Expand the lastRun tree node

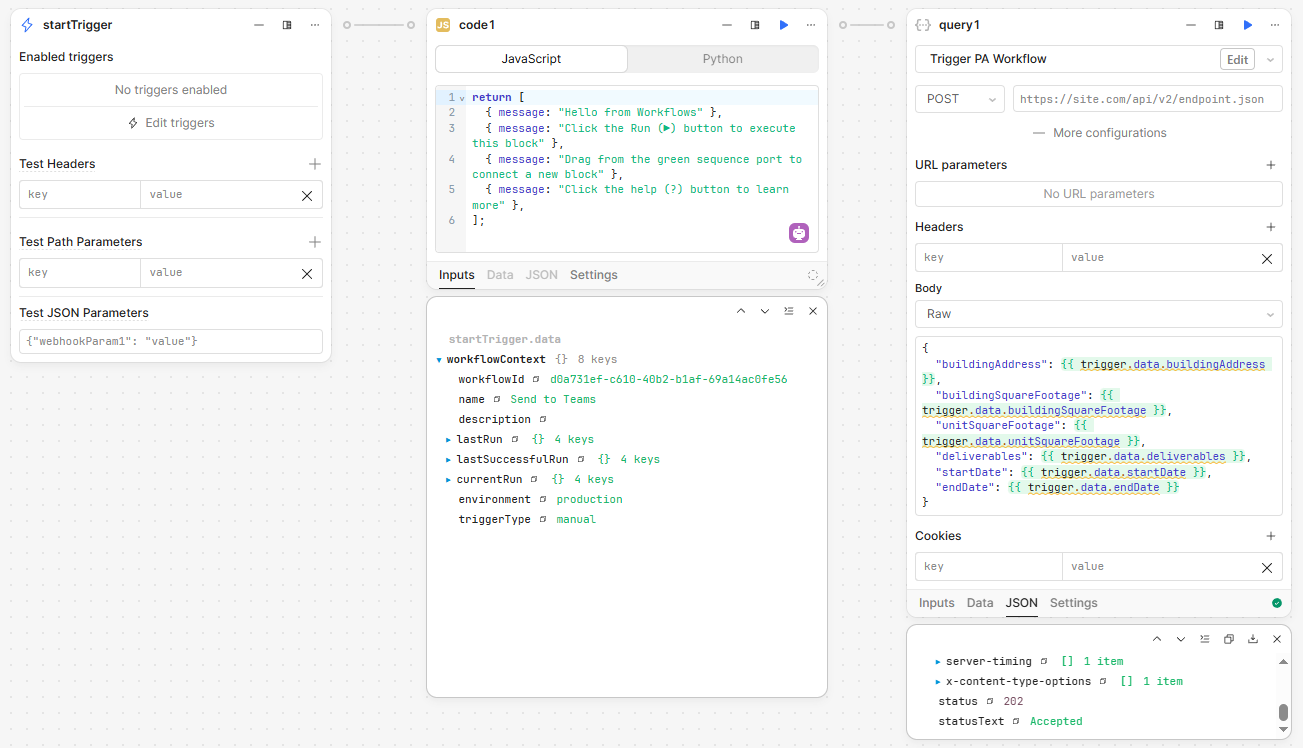tap(449, 439)
